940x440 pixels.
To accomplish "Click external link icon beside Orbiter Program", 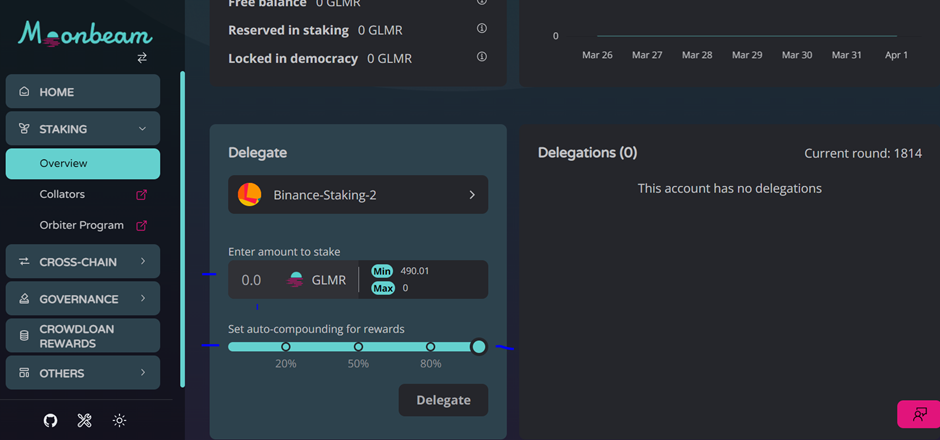I will pos(141,226).
